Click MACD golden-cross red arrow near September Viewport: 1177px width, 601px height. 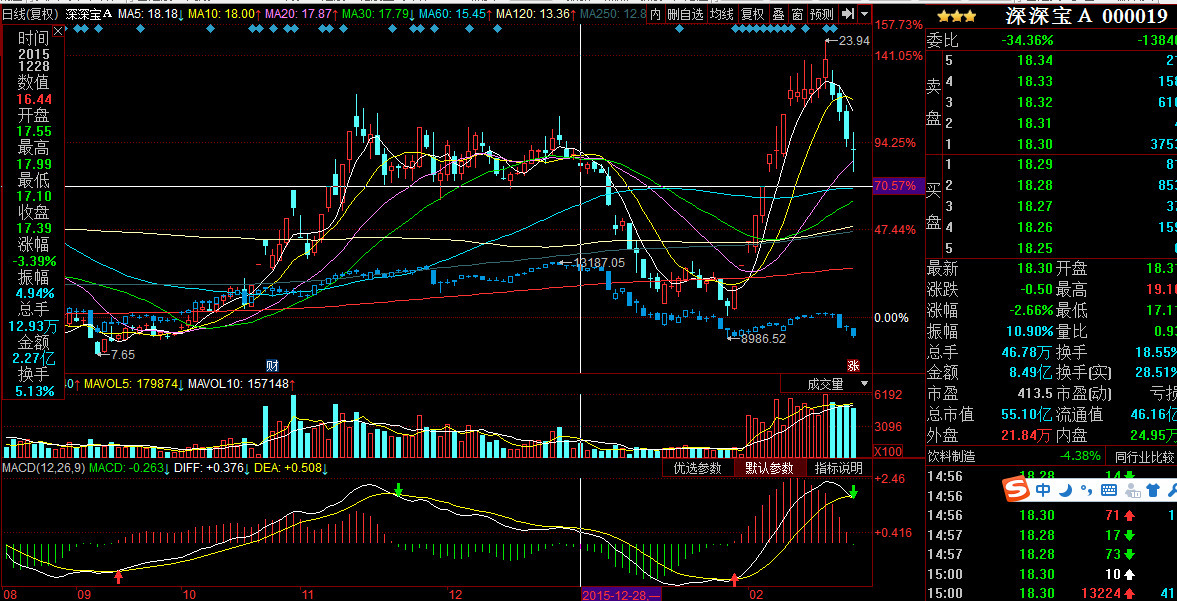(118, 577)
